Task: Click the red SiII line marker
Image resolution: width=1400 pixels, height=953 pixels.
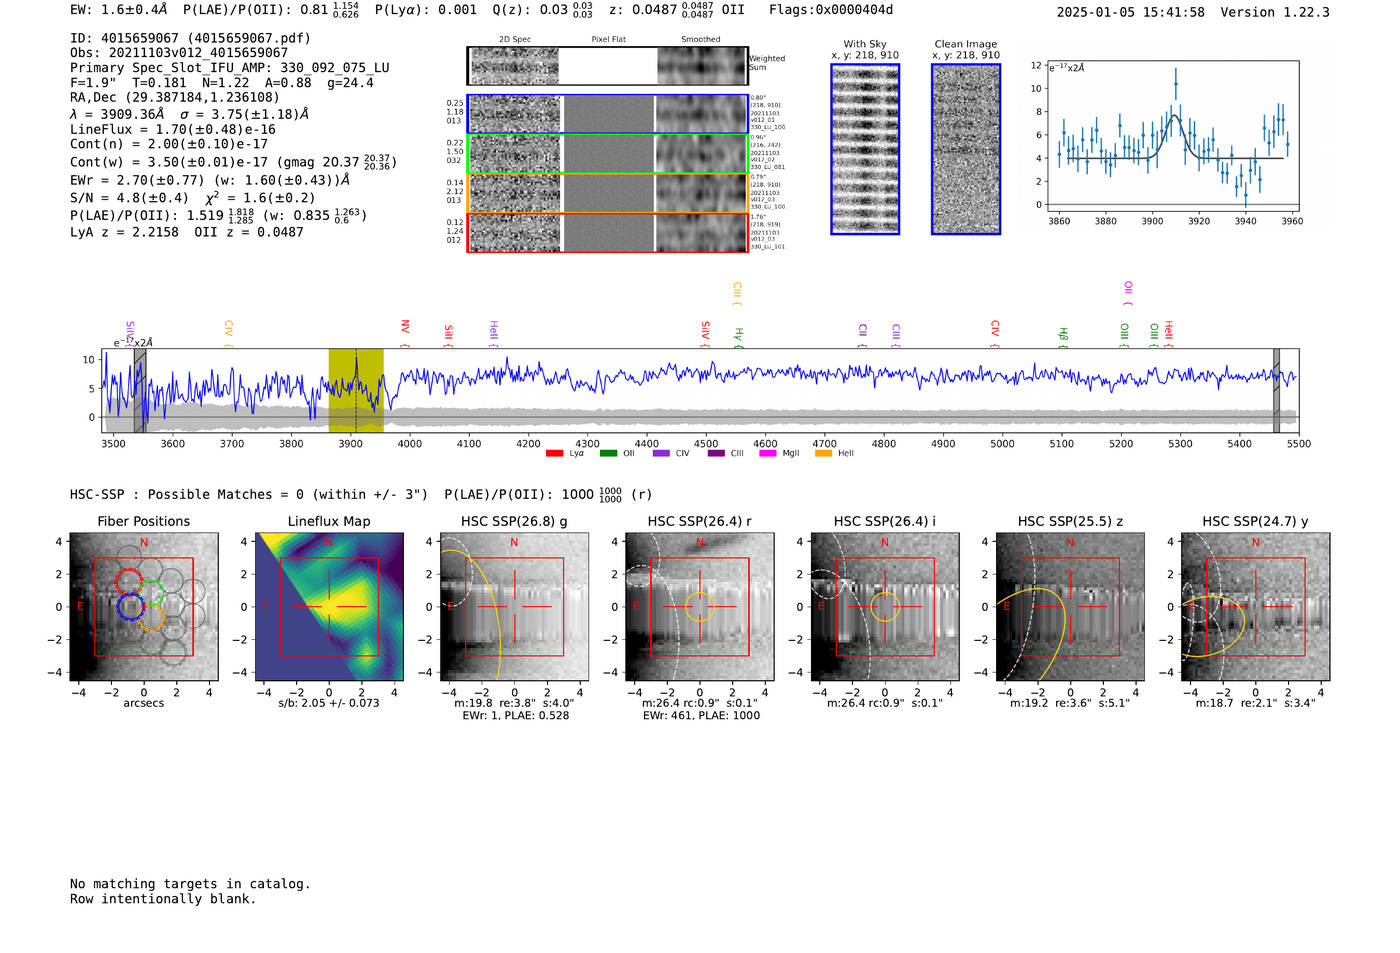Action: tap(449, 335)
